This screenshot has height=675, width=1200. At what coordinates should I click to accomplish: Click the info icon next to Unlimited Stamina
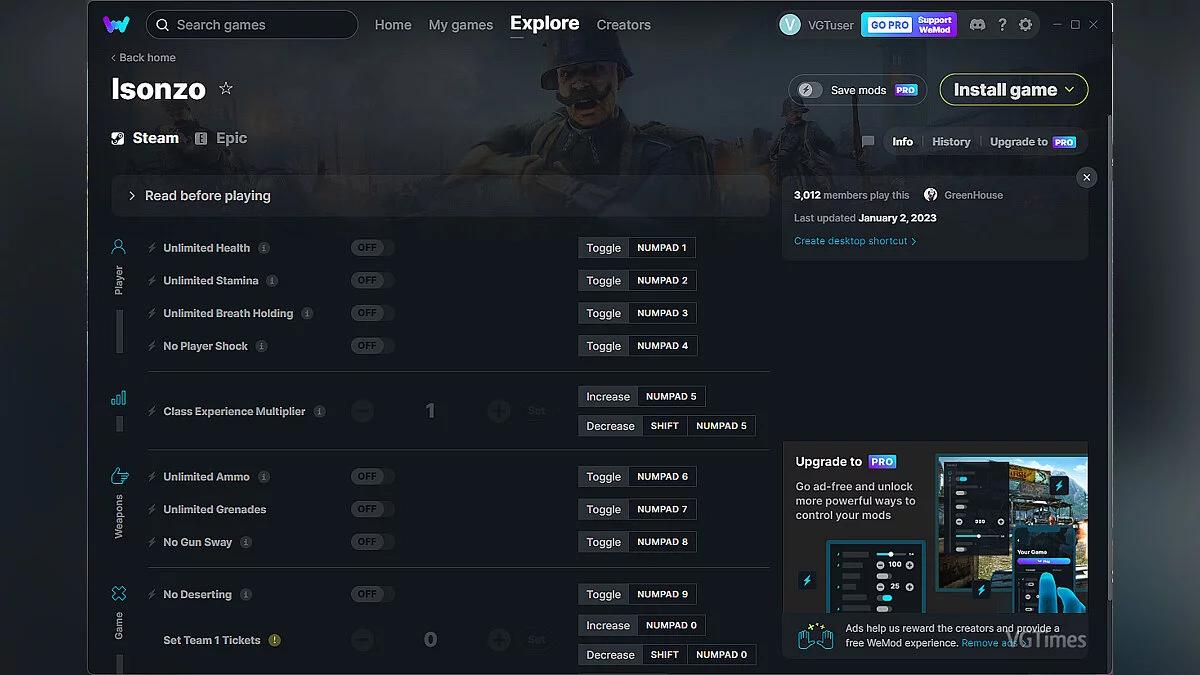[x=272, y=281]
